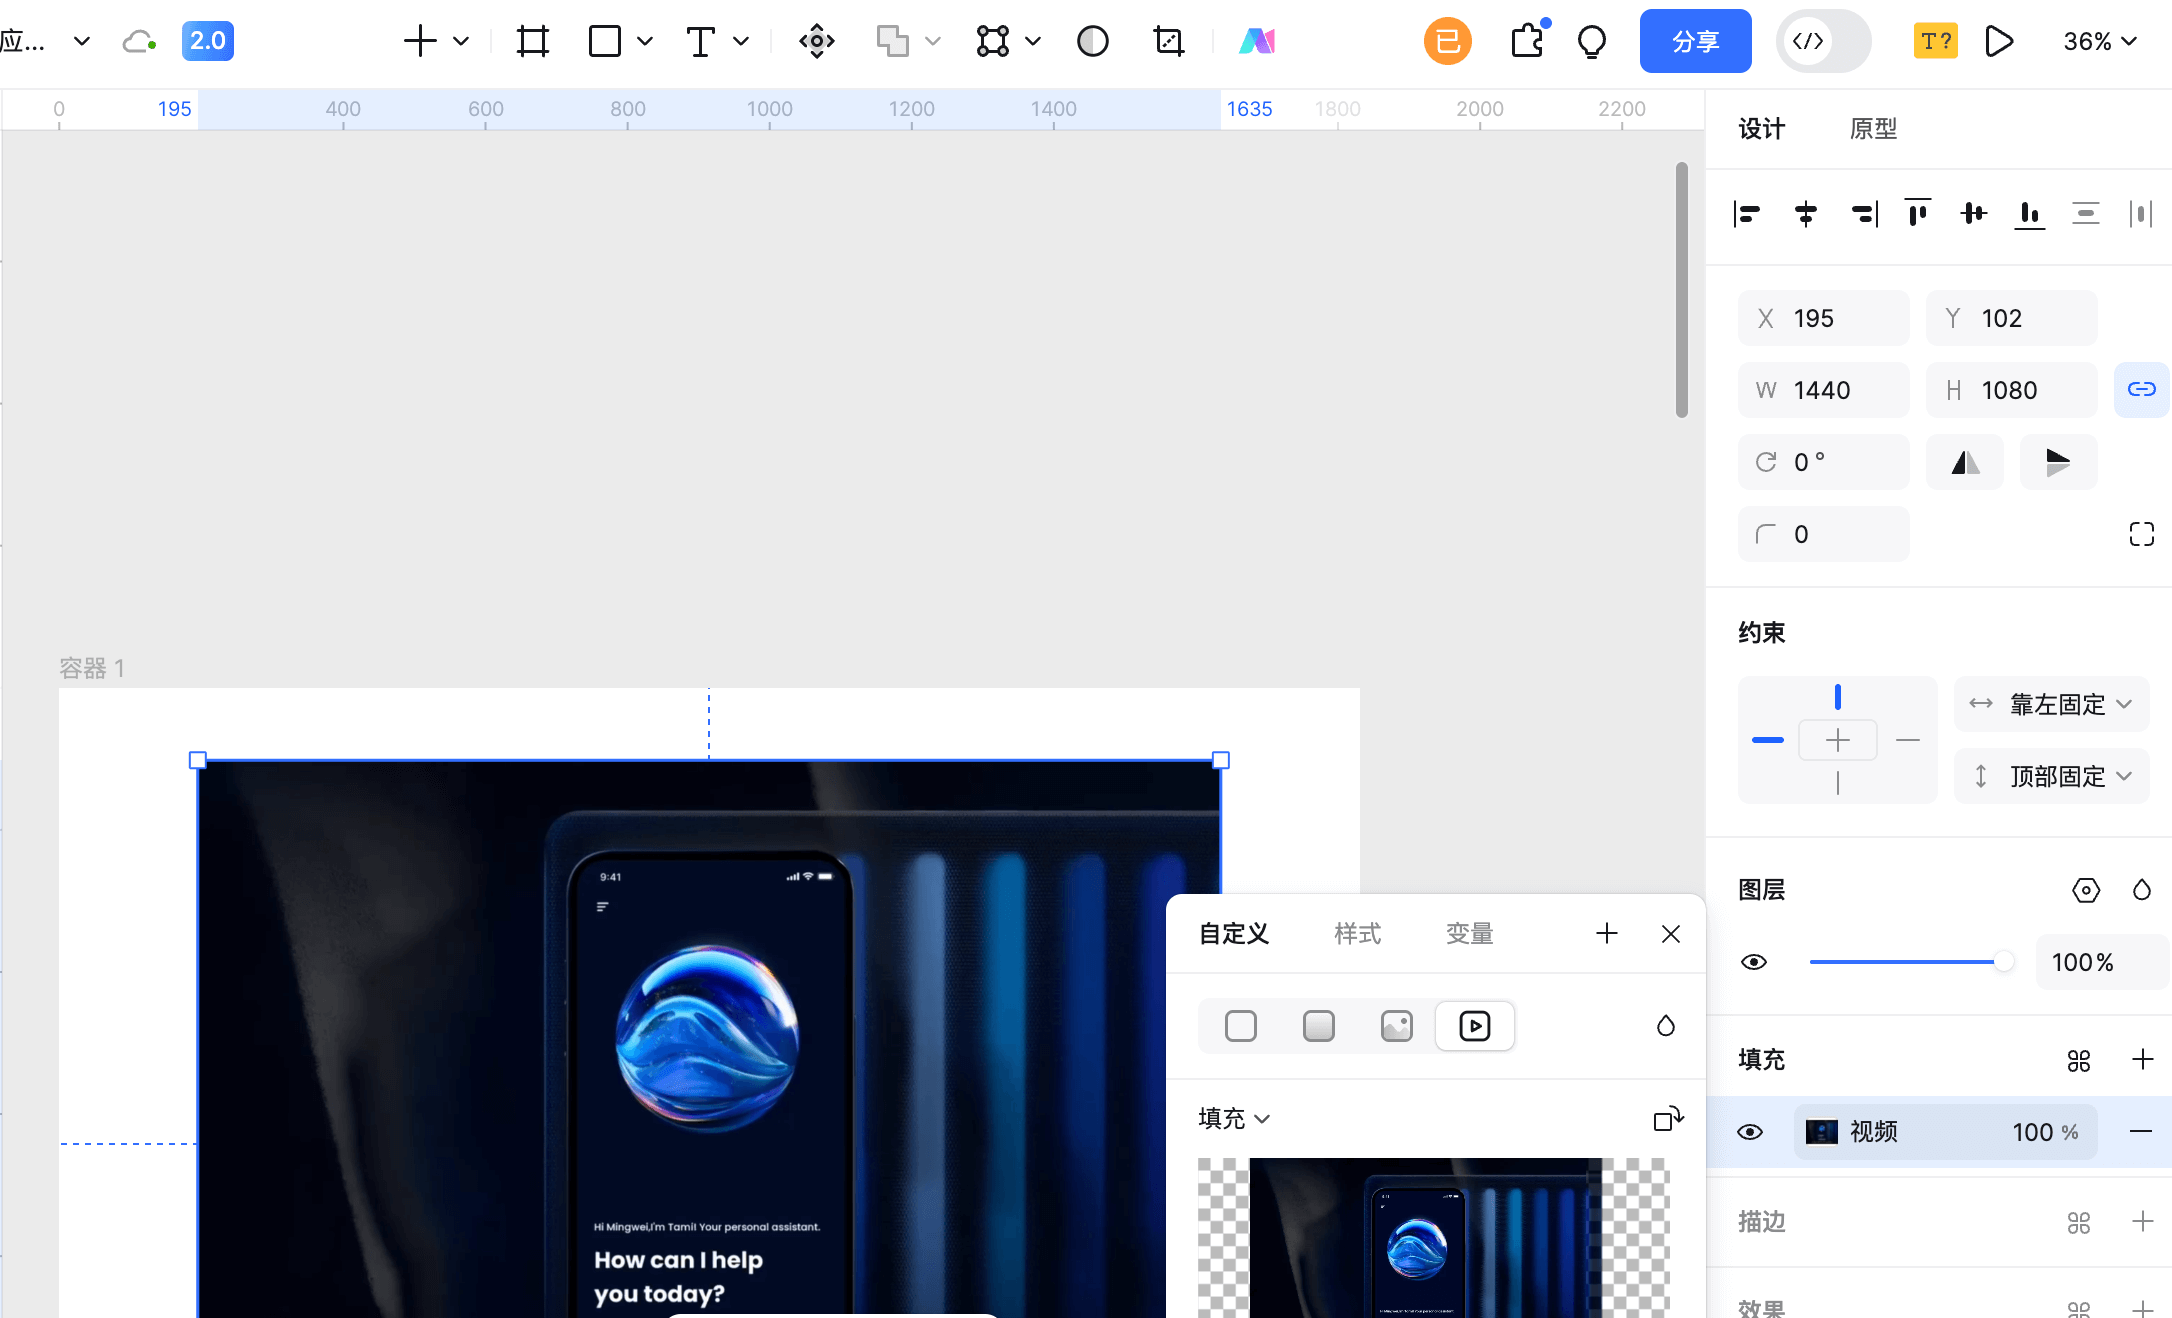Click the lightbulb tips icon
The width and height of the screenshot is (2172, 1318).
tap(1591, 41)
